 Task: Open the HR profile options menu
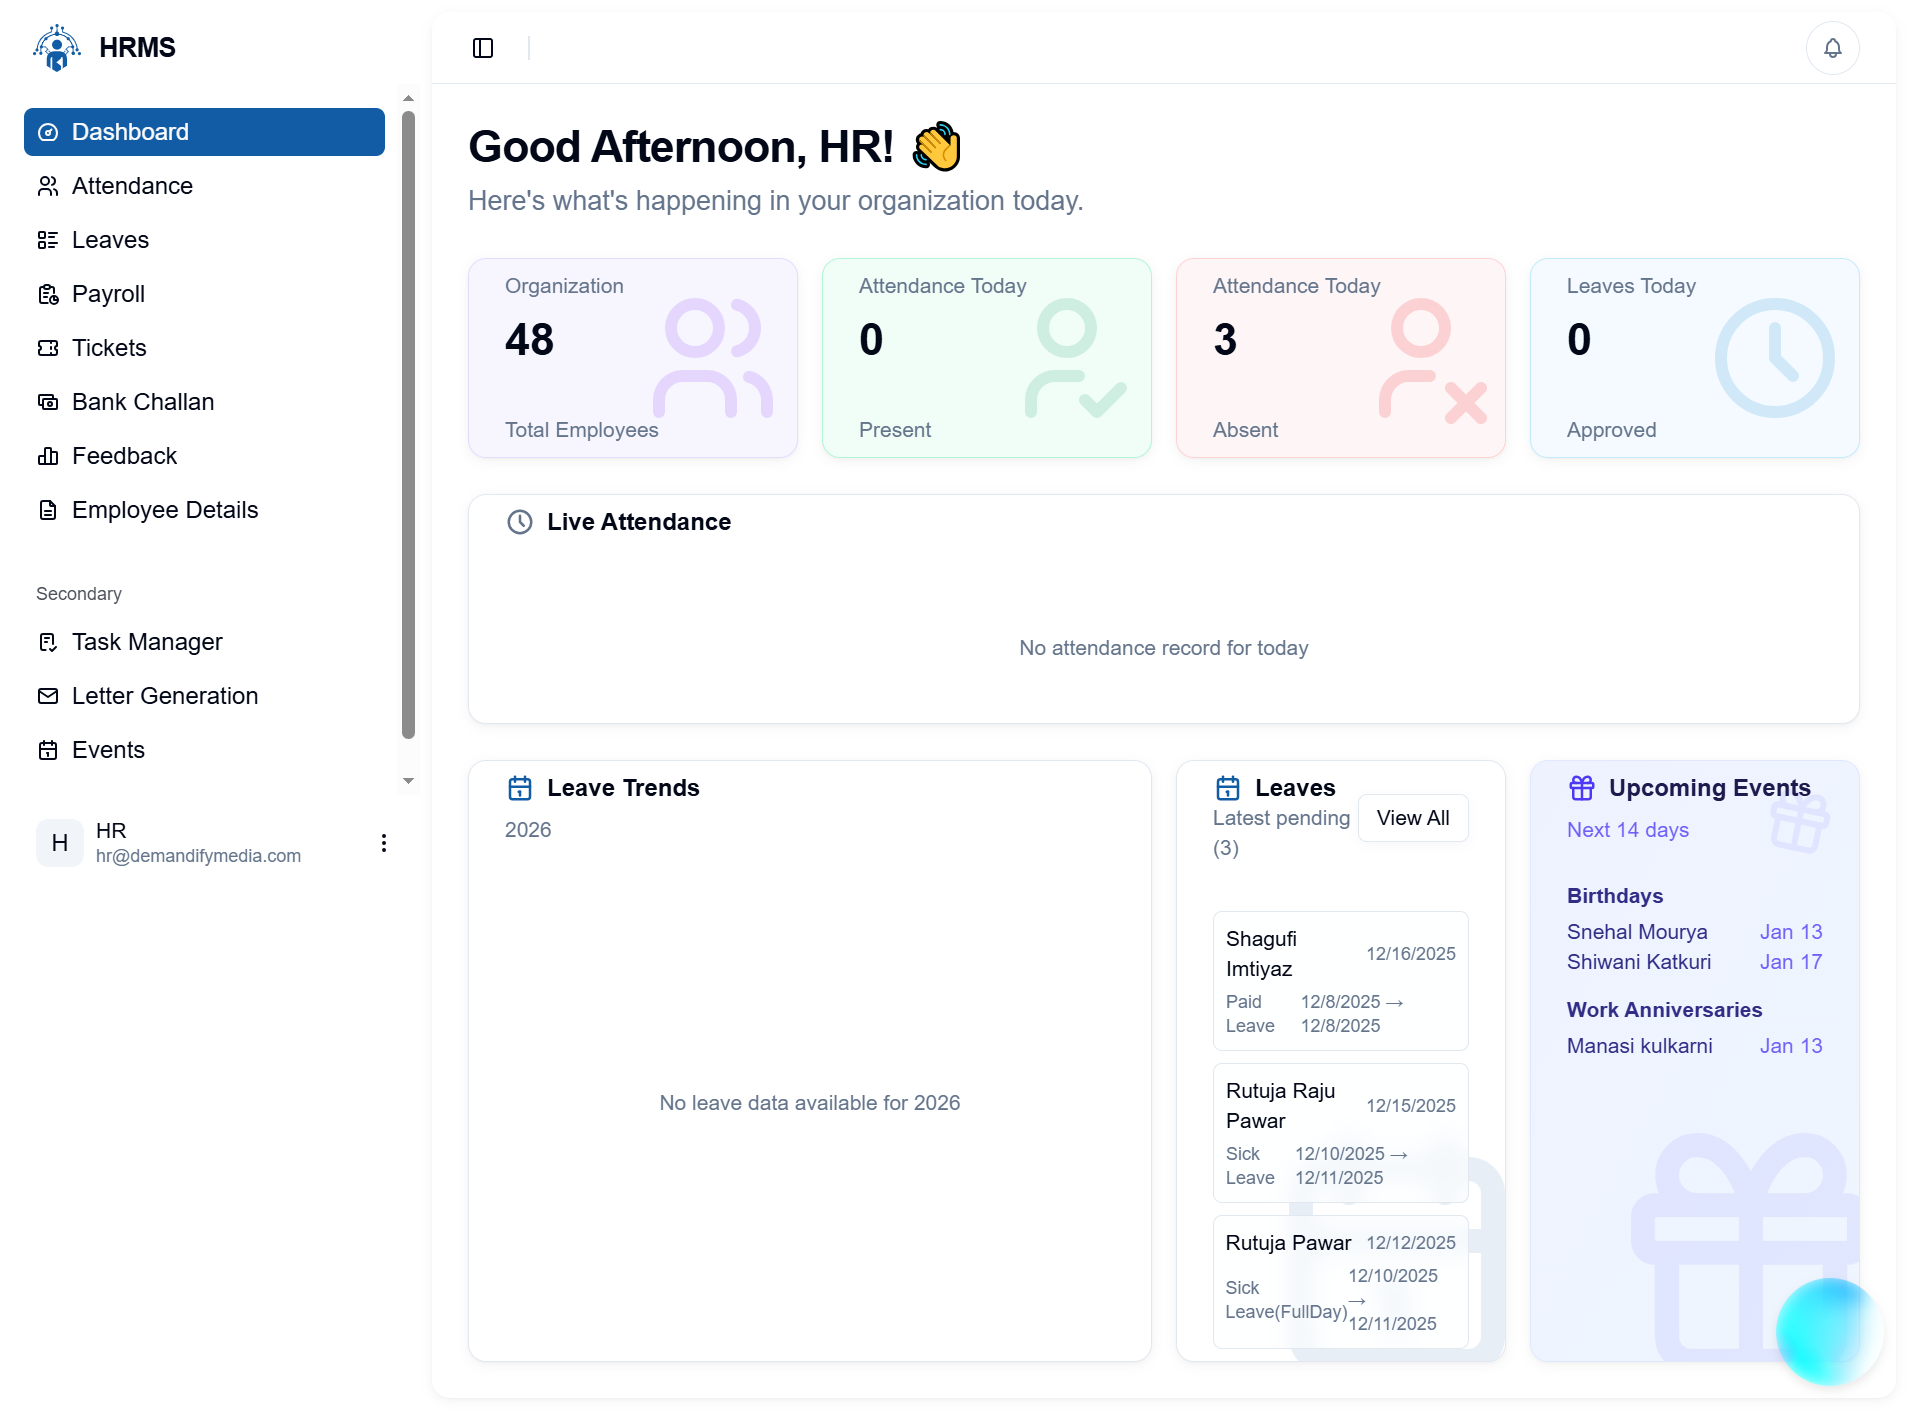pyautogui.click(x=383, y=843)
